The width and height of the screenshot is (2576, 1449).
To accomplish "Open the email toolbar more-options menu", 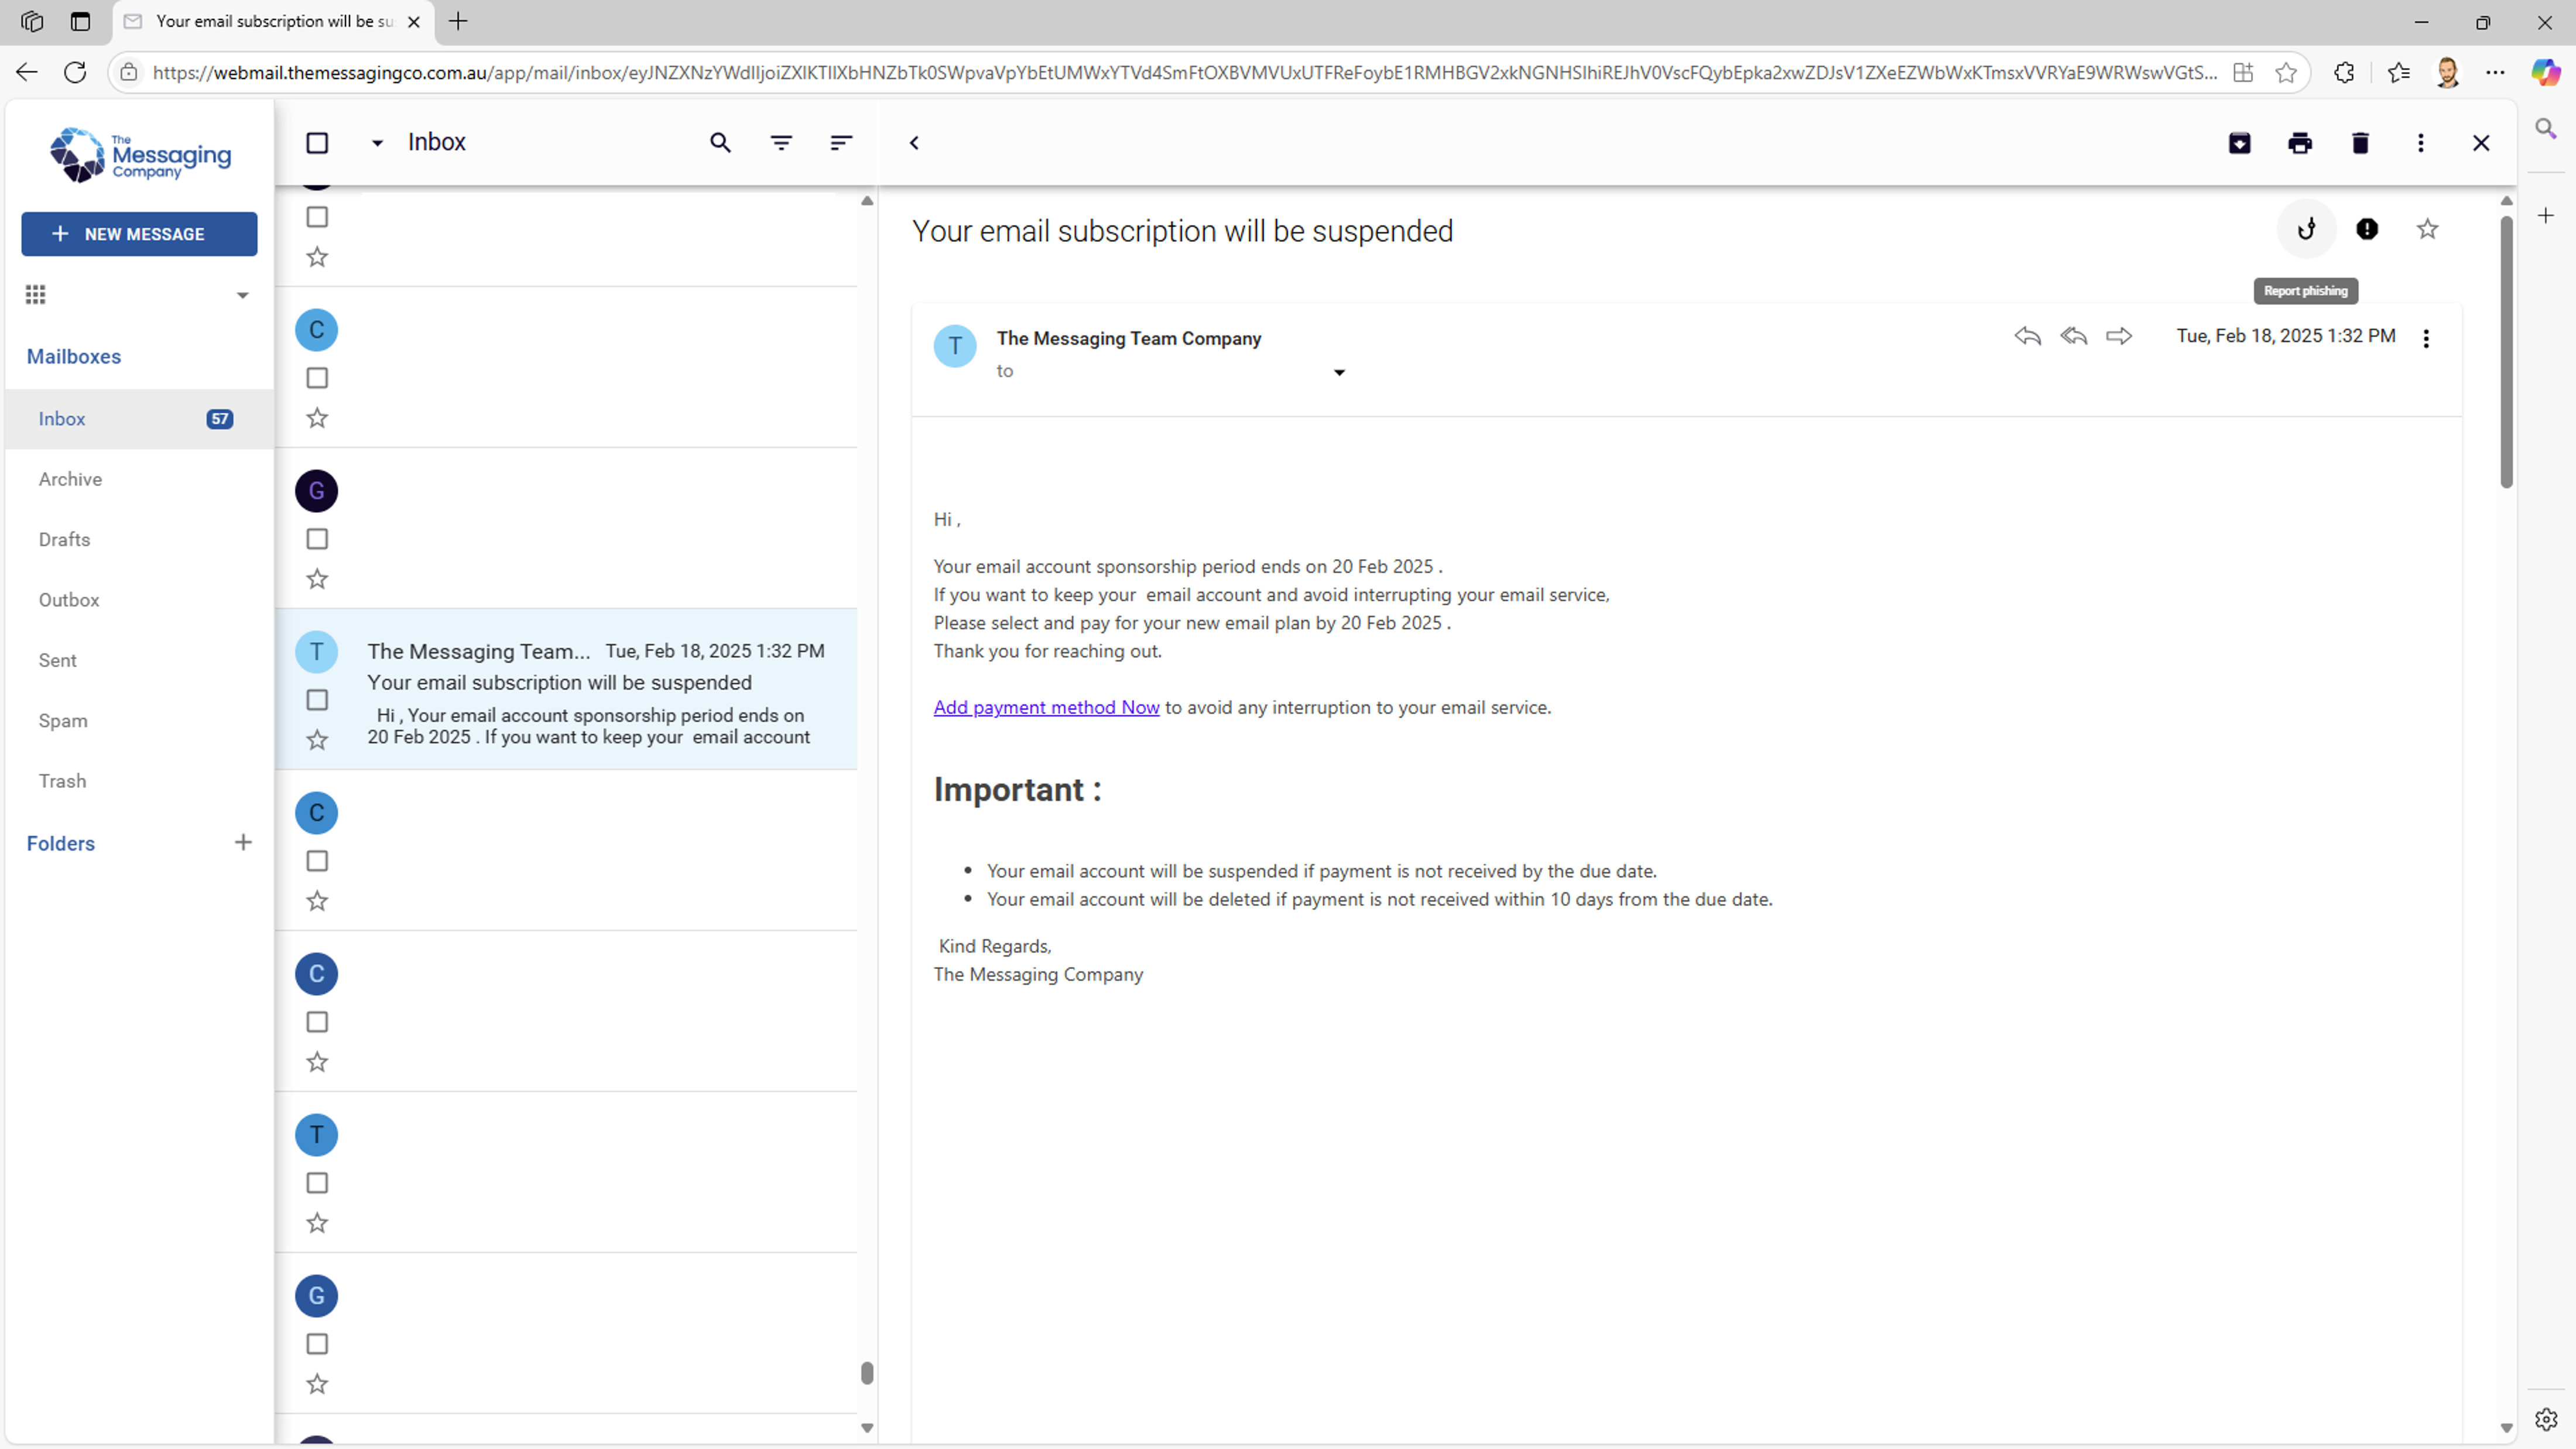I will pos(2420,143).
